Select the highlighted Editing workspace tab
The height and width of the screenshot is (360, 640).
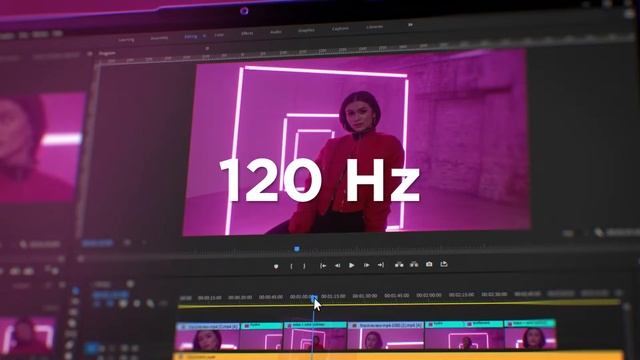[x=191, y=36]
